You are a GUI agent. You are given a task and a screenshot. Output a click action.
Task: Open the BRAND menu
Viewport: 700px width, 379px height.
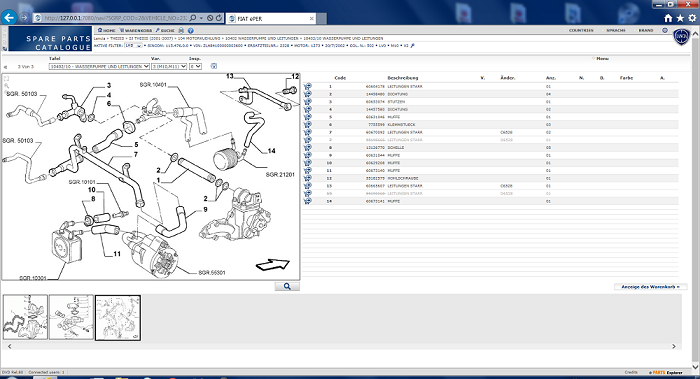pos(646,30)
